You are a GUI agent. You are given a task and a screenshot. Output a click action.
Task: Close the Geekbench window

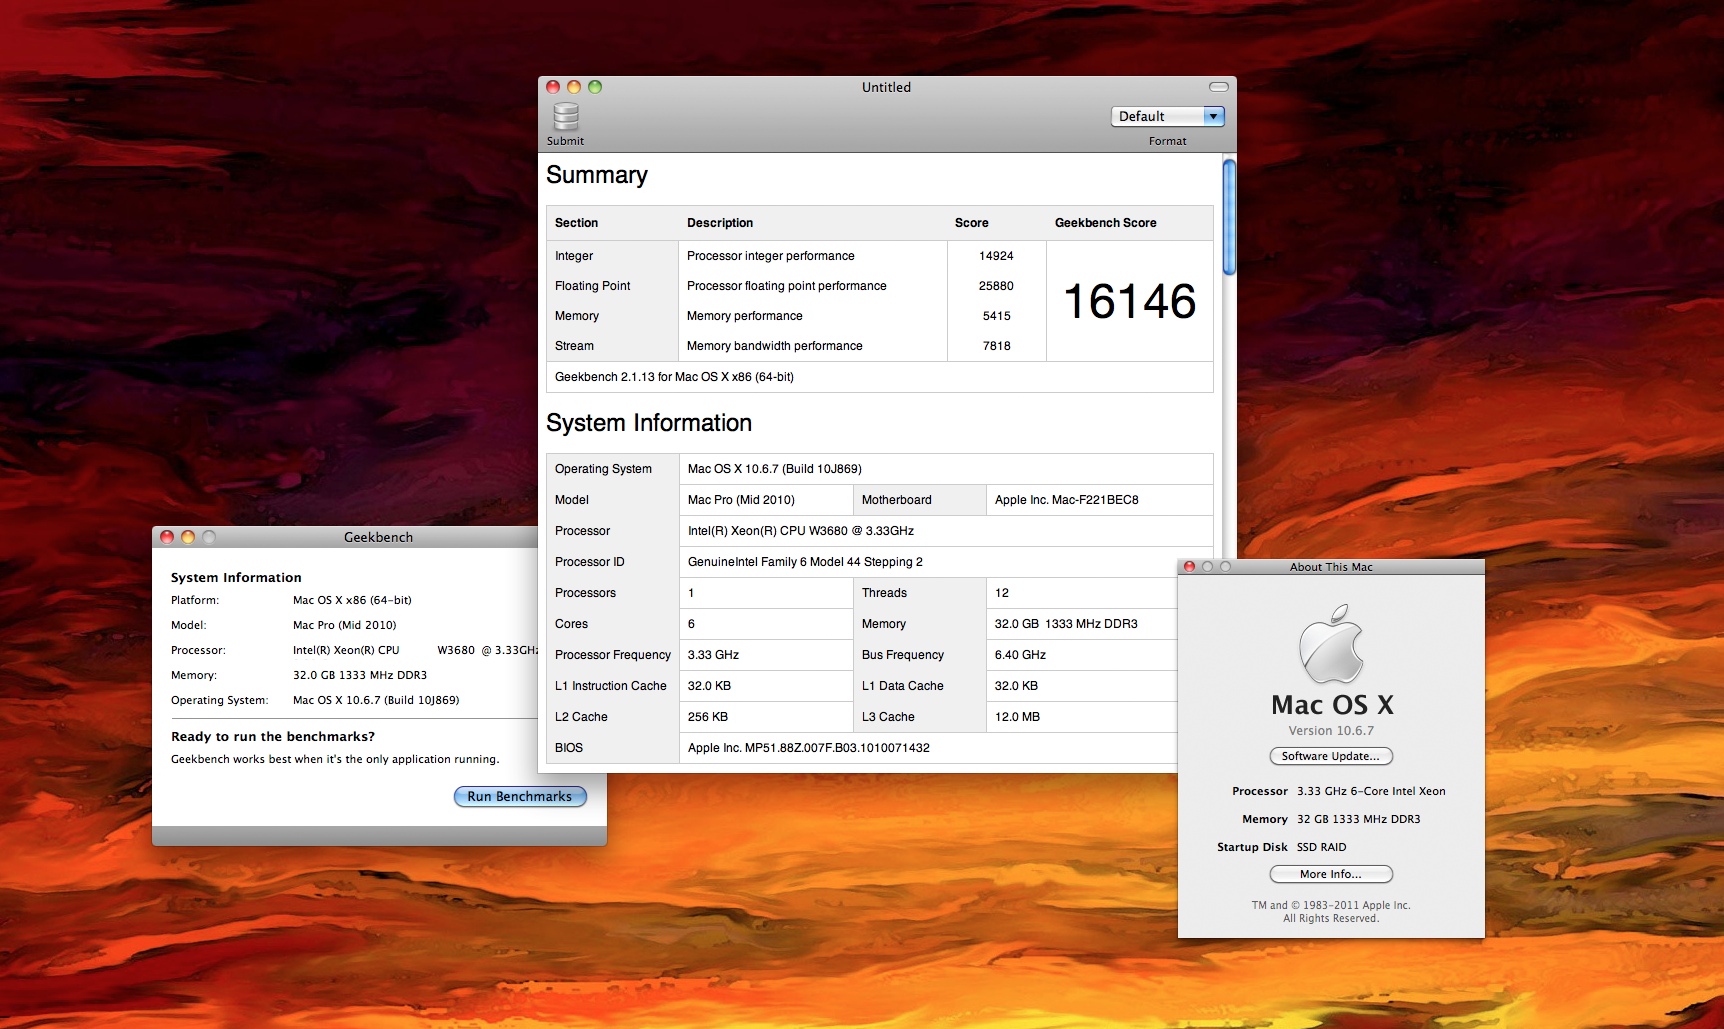click(x=167, y=537)
